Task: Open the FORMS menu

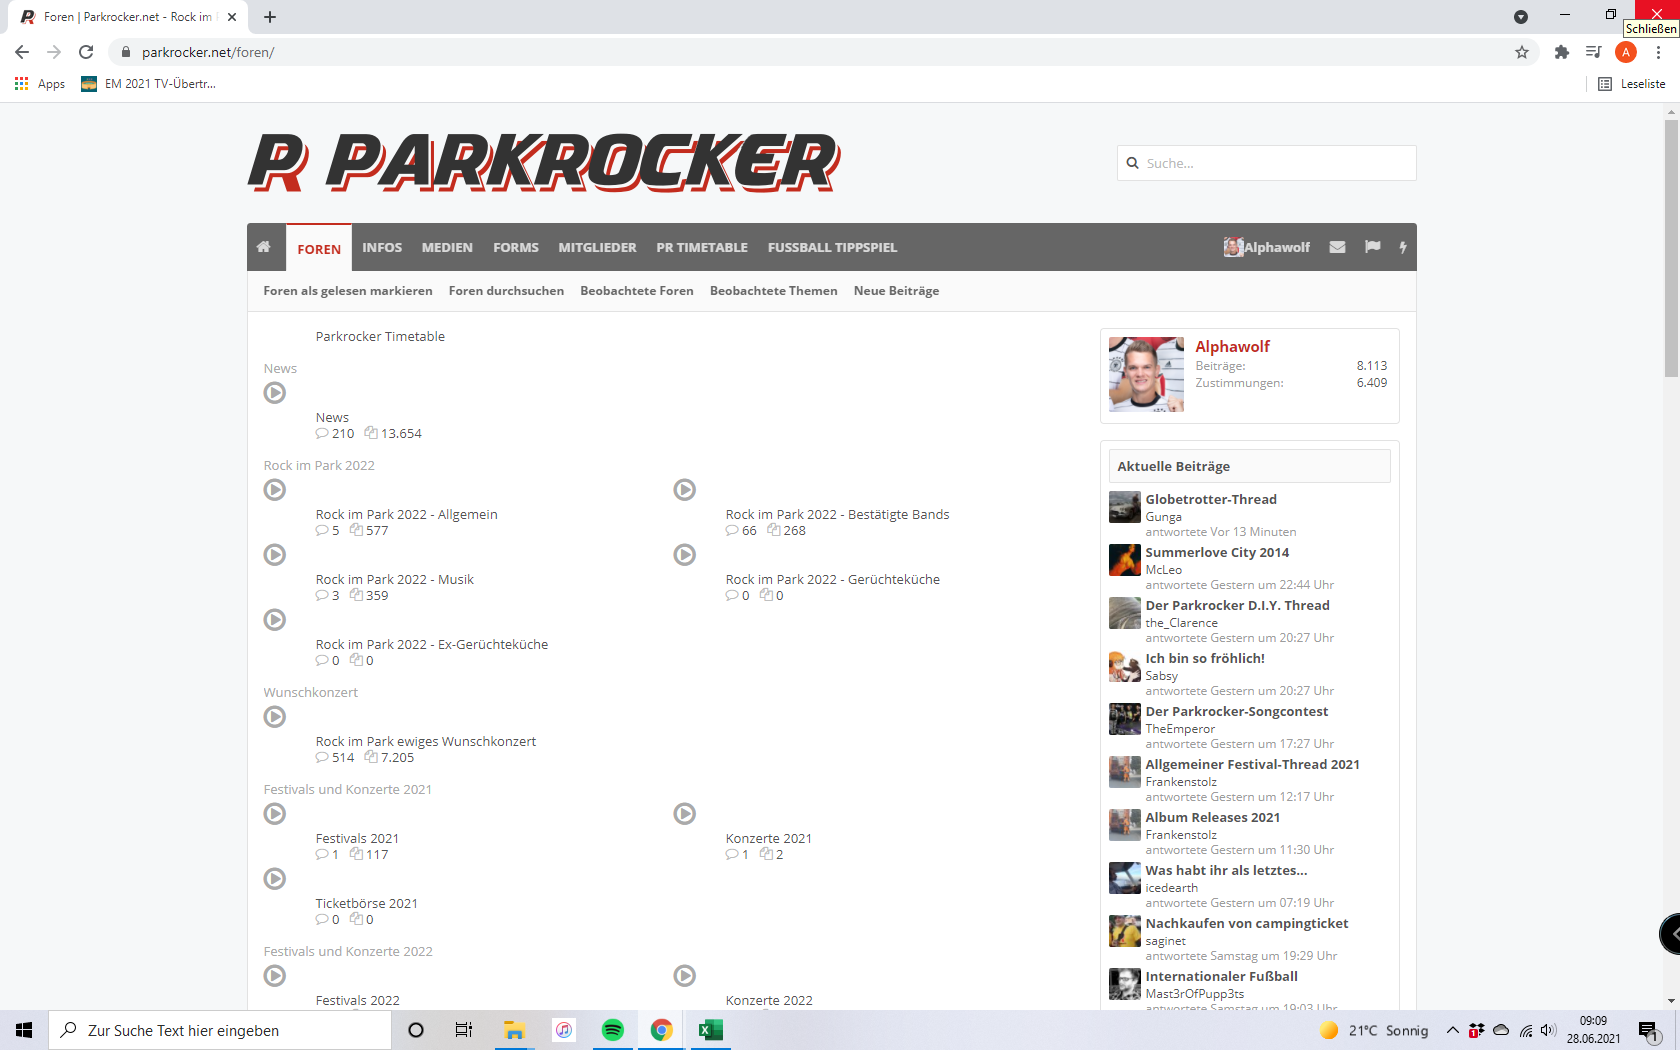Action: click(x=516, y=247)
